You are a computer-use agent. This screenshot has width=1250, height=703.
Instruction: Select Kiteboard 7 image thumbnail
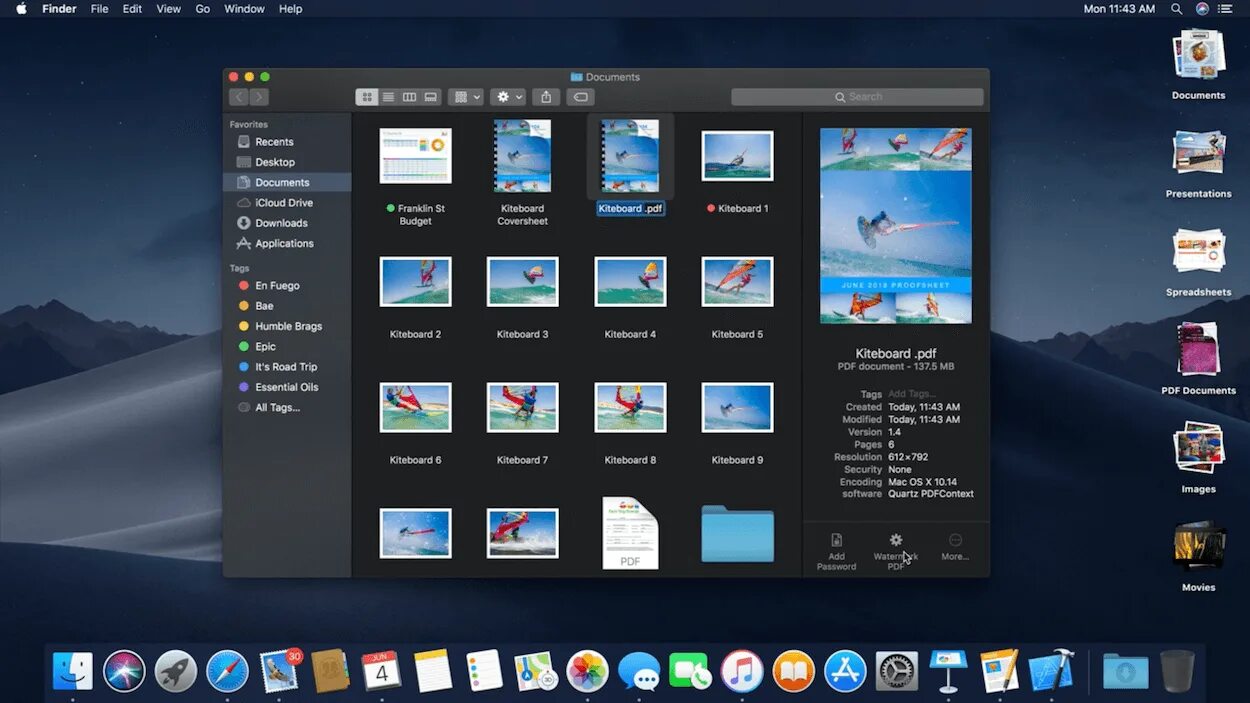tap(522, 407)
